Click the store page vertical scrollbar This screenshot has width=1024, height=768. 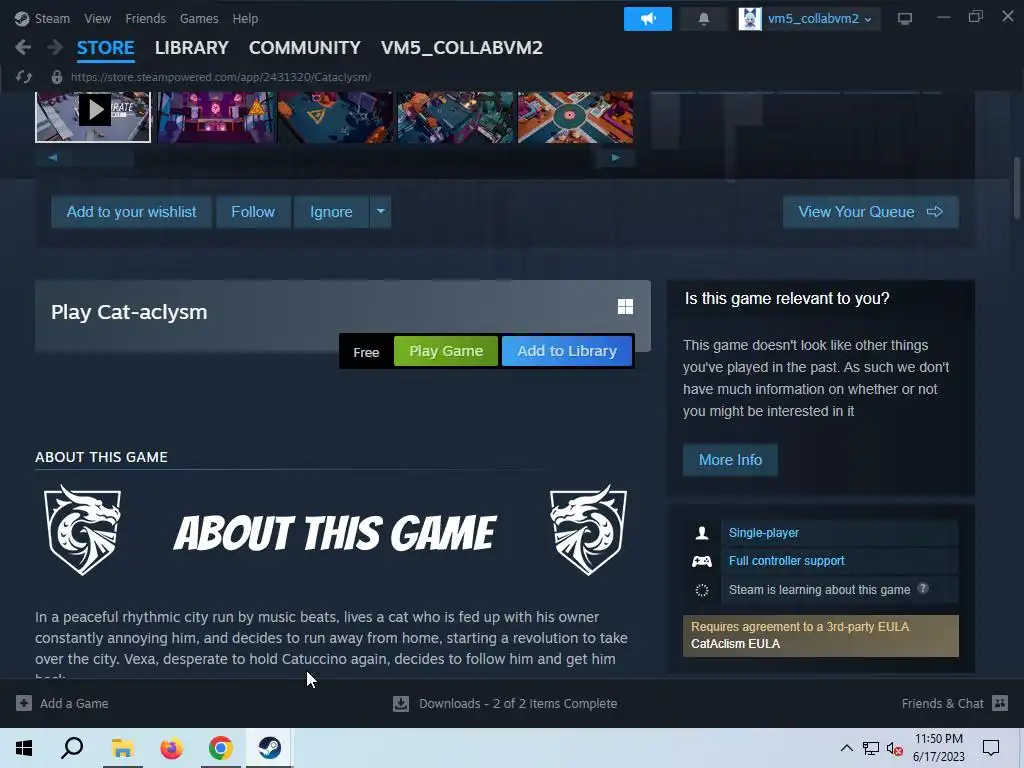[1017, 188]
